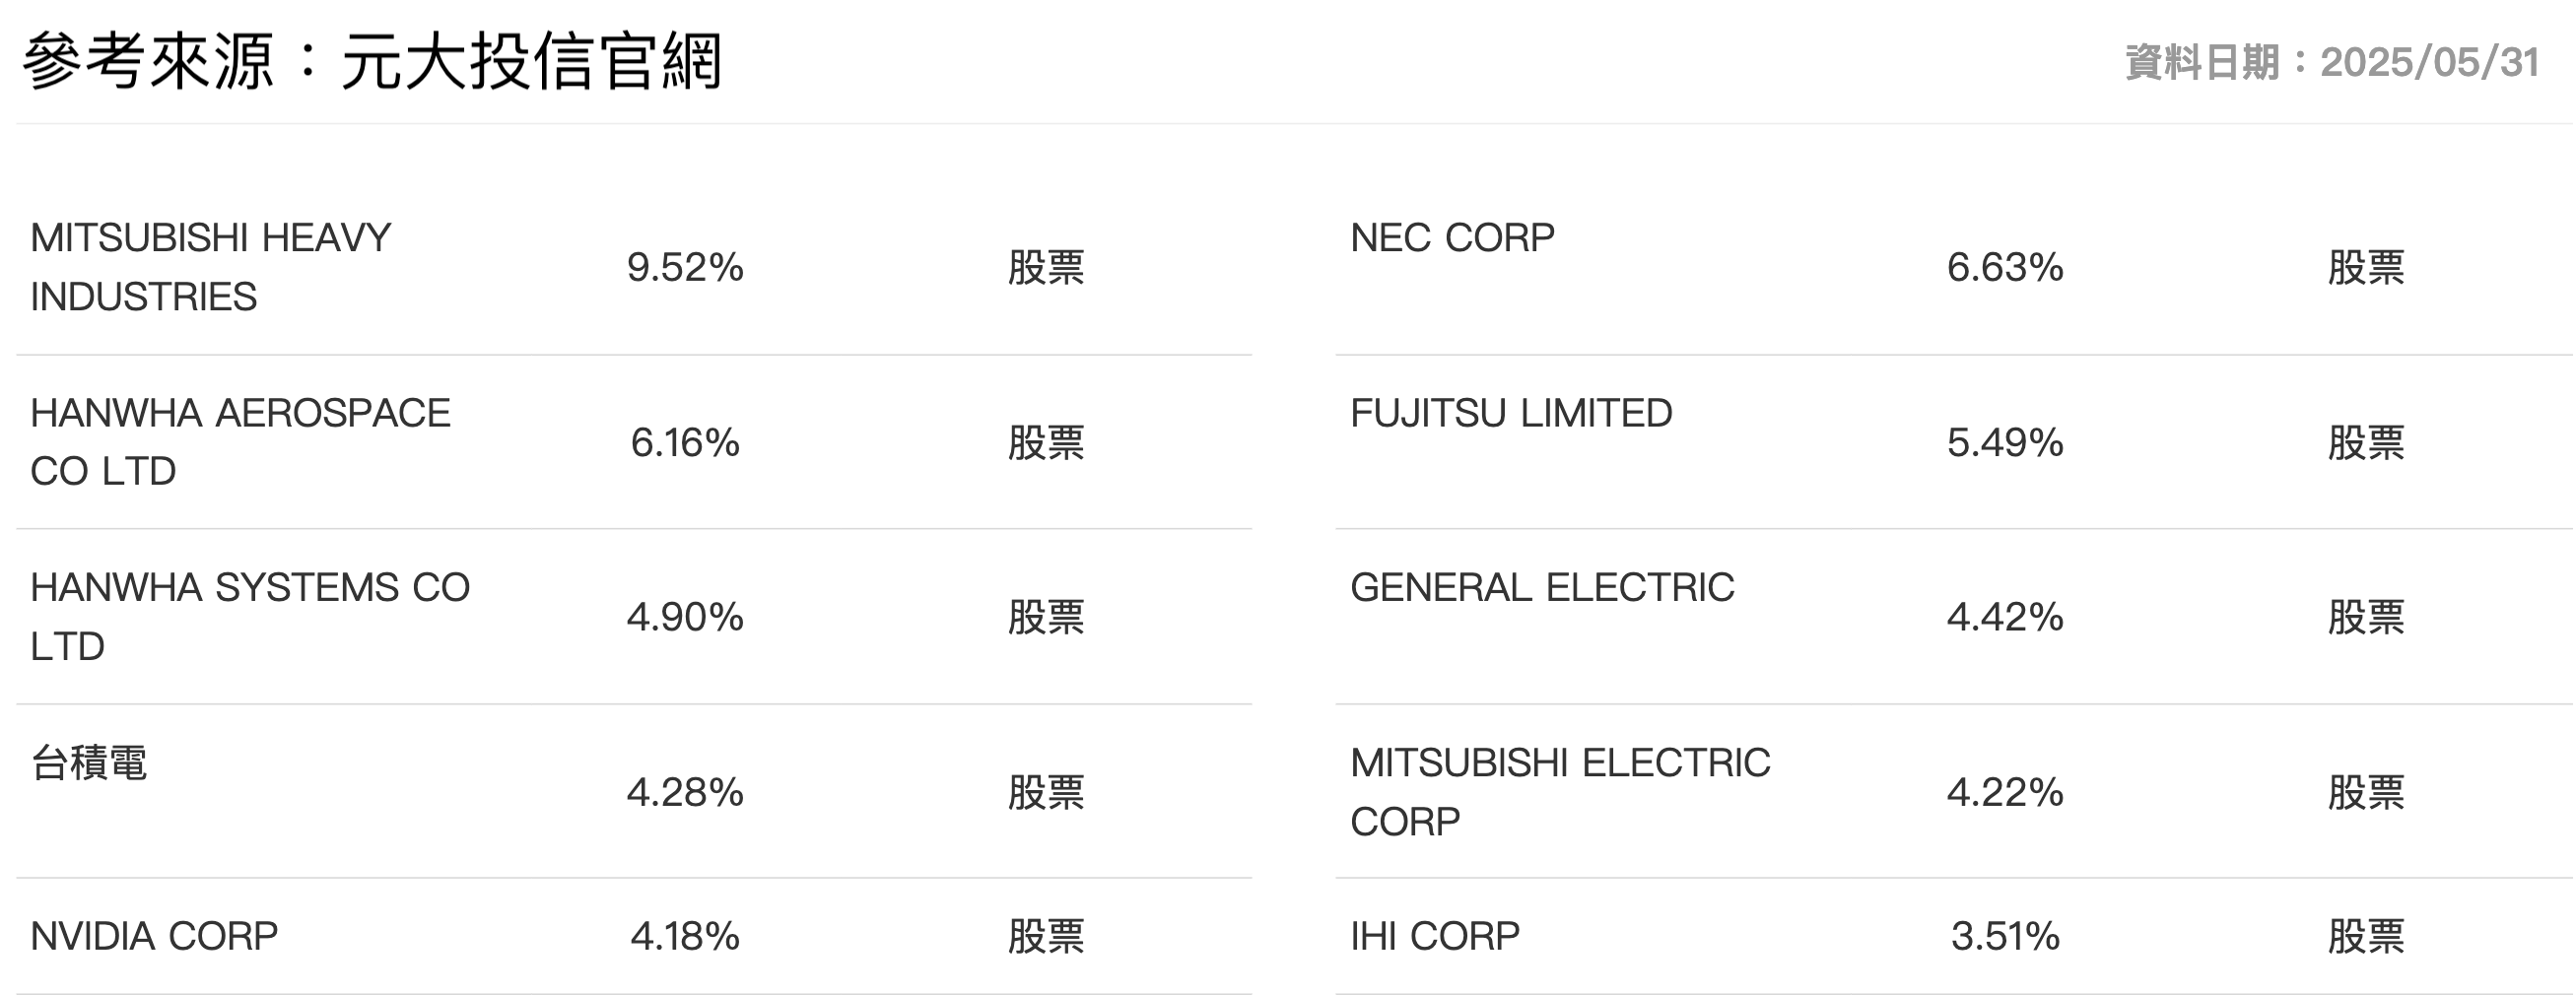2576x995 pixels.
Task: Open the MITSUBISHI HEAVY INDUSTRIES holding
Action: click(x=634, y=267)
